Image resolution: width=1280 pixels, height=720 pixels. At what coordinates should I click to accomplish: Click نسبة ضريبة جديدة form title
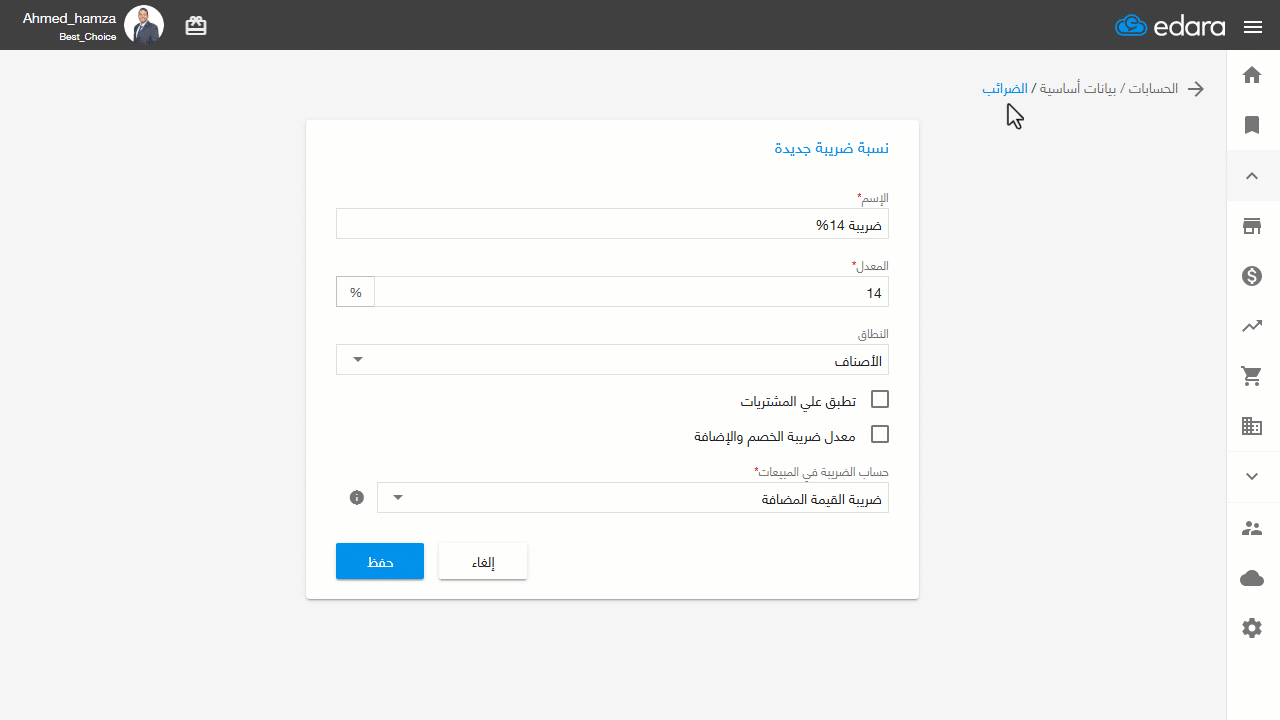point(832,148)
